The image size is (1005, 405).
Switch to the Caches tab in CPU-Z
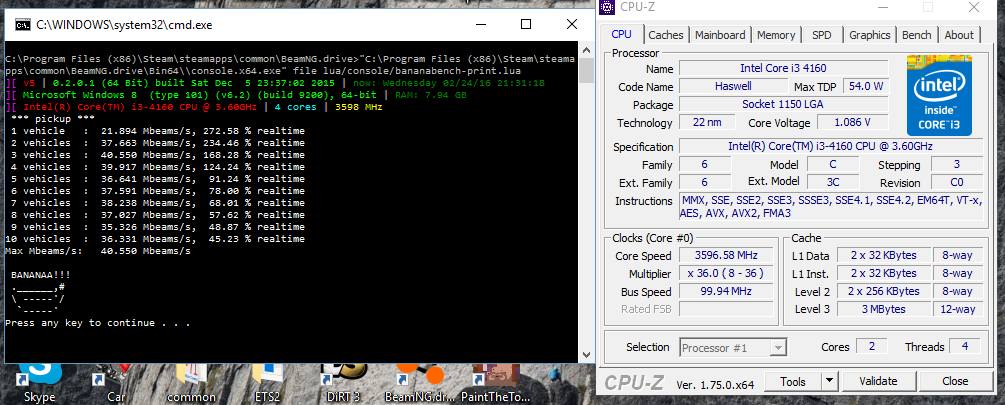[666, 35]
